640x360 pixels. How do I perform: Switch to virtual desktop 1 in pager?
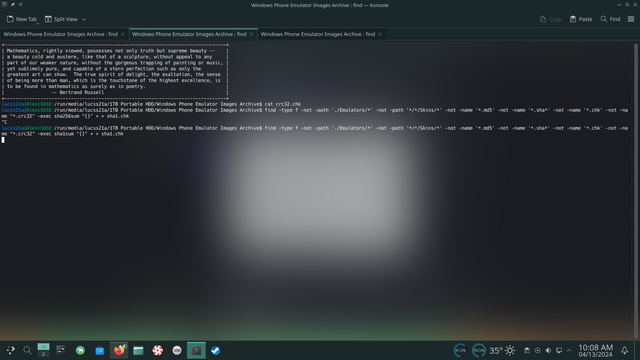(43, 347)
